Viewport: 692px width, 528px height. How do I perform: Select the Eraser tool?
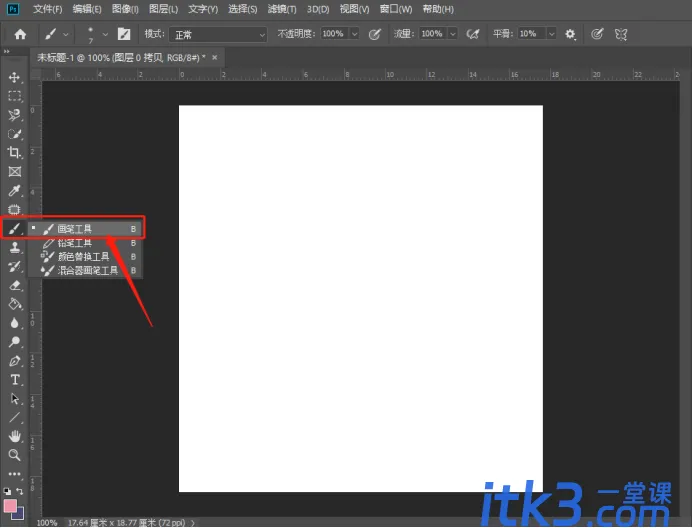click(14, 285)
